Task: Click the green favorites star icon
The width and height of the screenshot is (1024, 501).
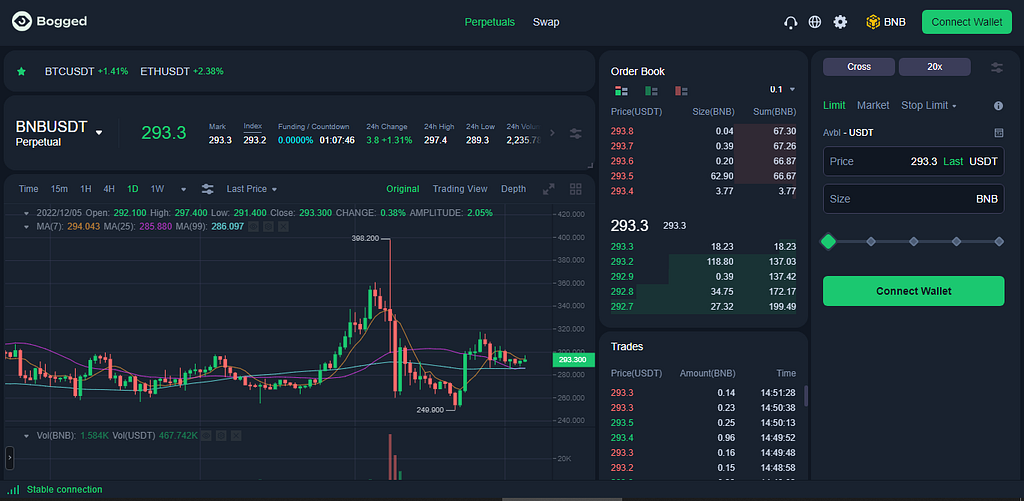Action: [21, 71]
